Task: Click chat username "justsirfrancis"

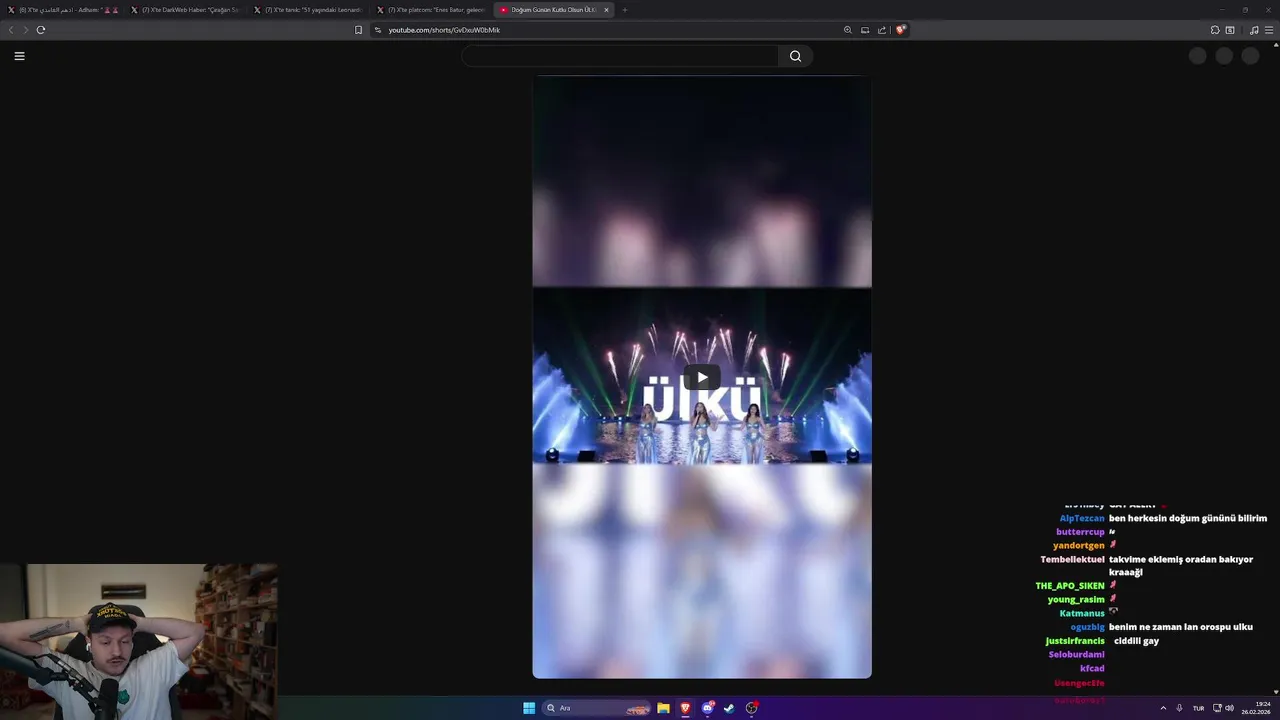Action: coord(1075,641)
